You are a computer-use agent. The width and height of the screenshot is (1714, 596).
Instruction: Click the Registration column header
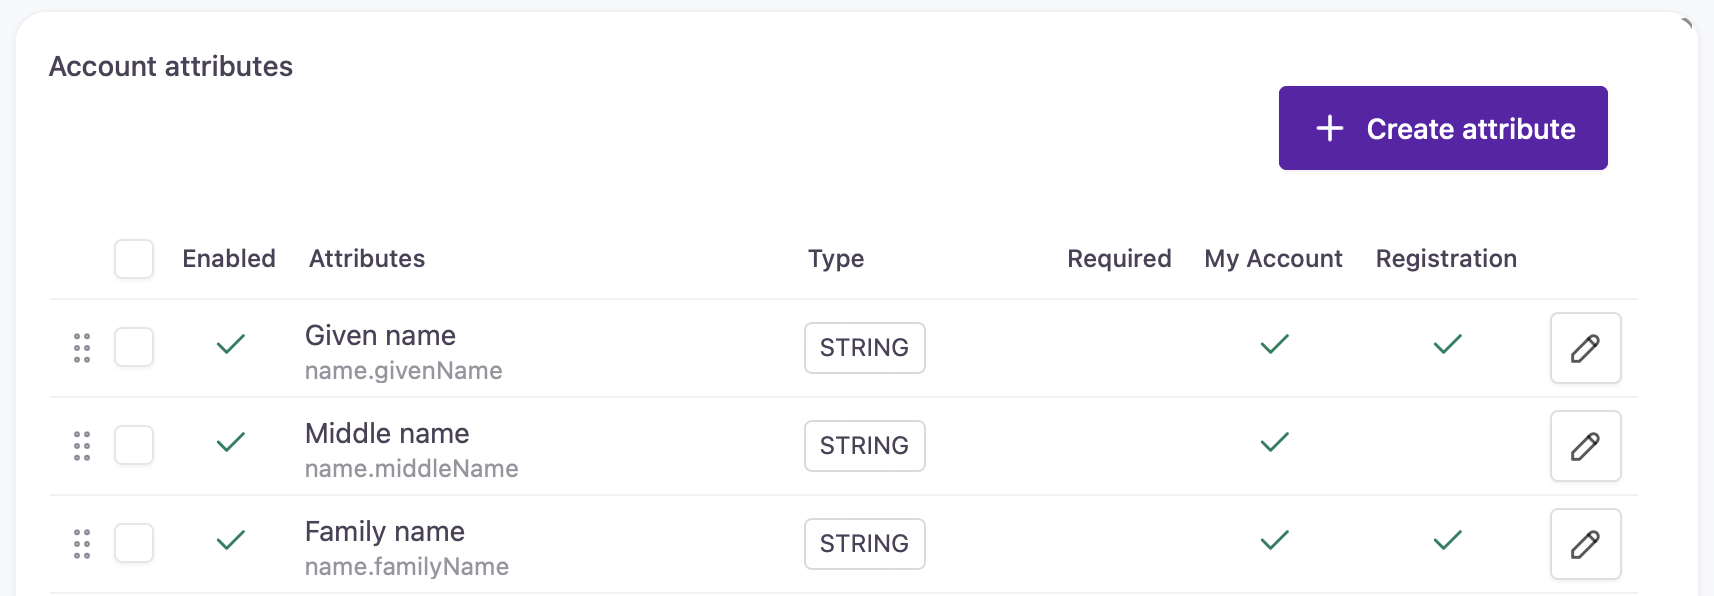pyautogui.click(x=1446, y=259)
